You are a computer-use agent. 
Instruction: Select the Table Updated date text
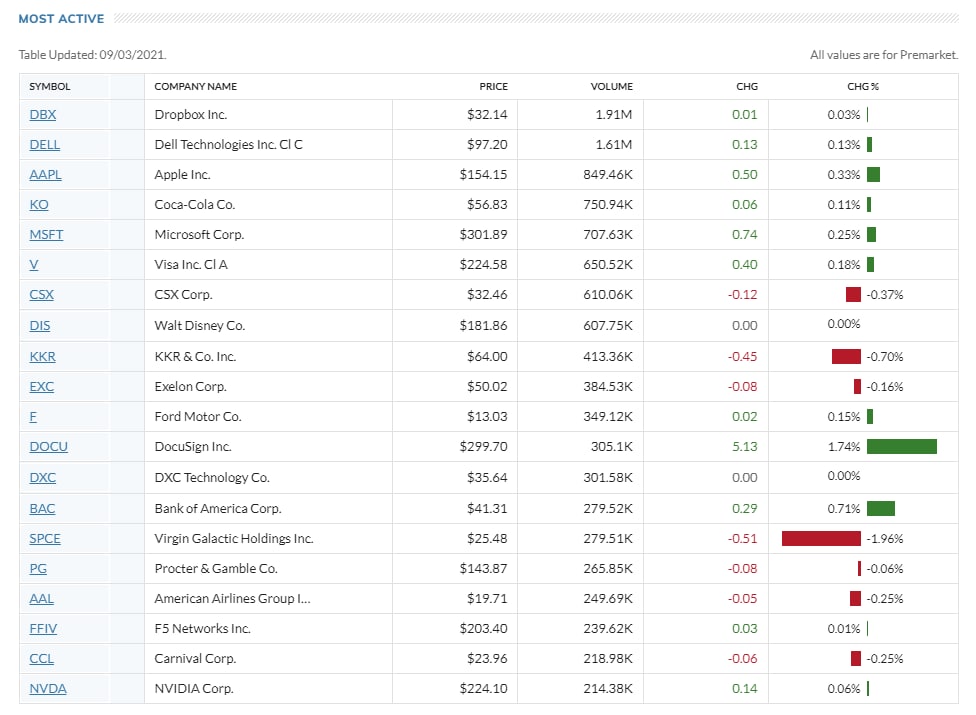point(93,55)
